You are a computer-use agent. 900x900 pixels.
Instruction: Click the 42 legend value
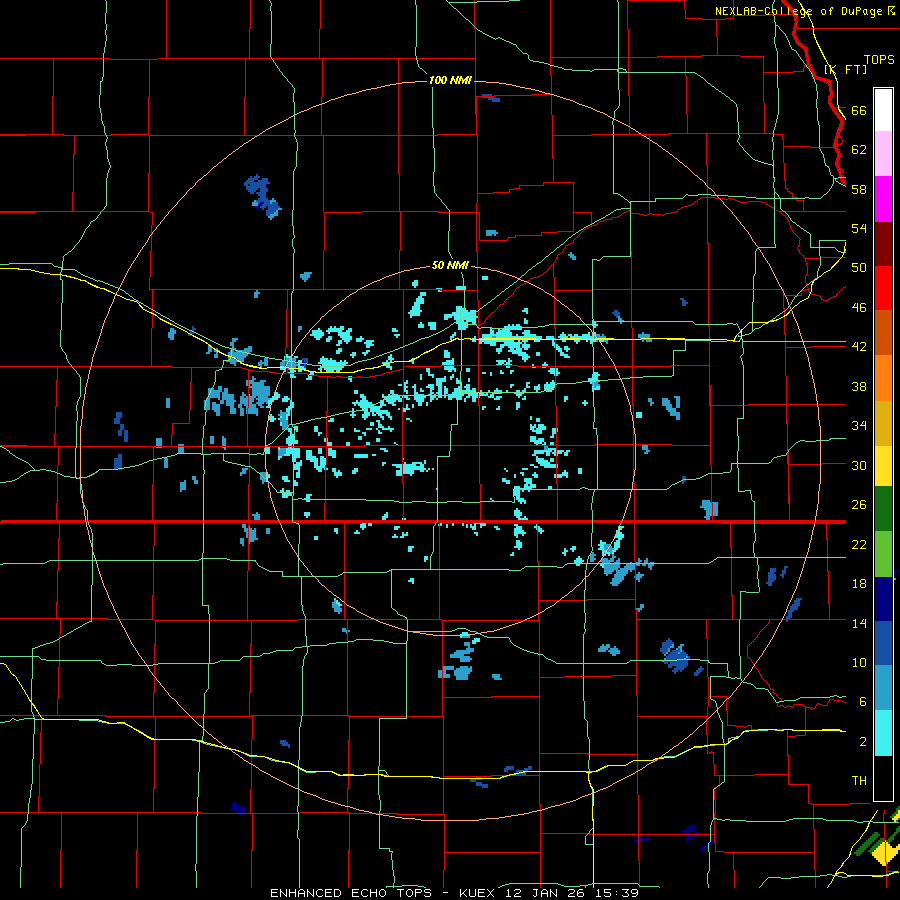(859, 347)
